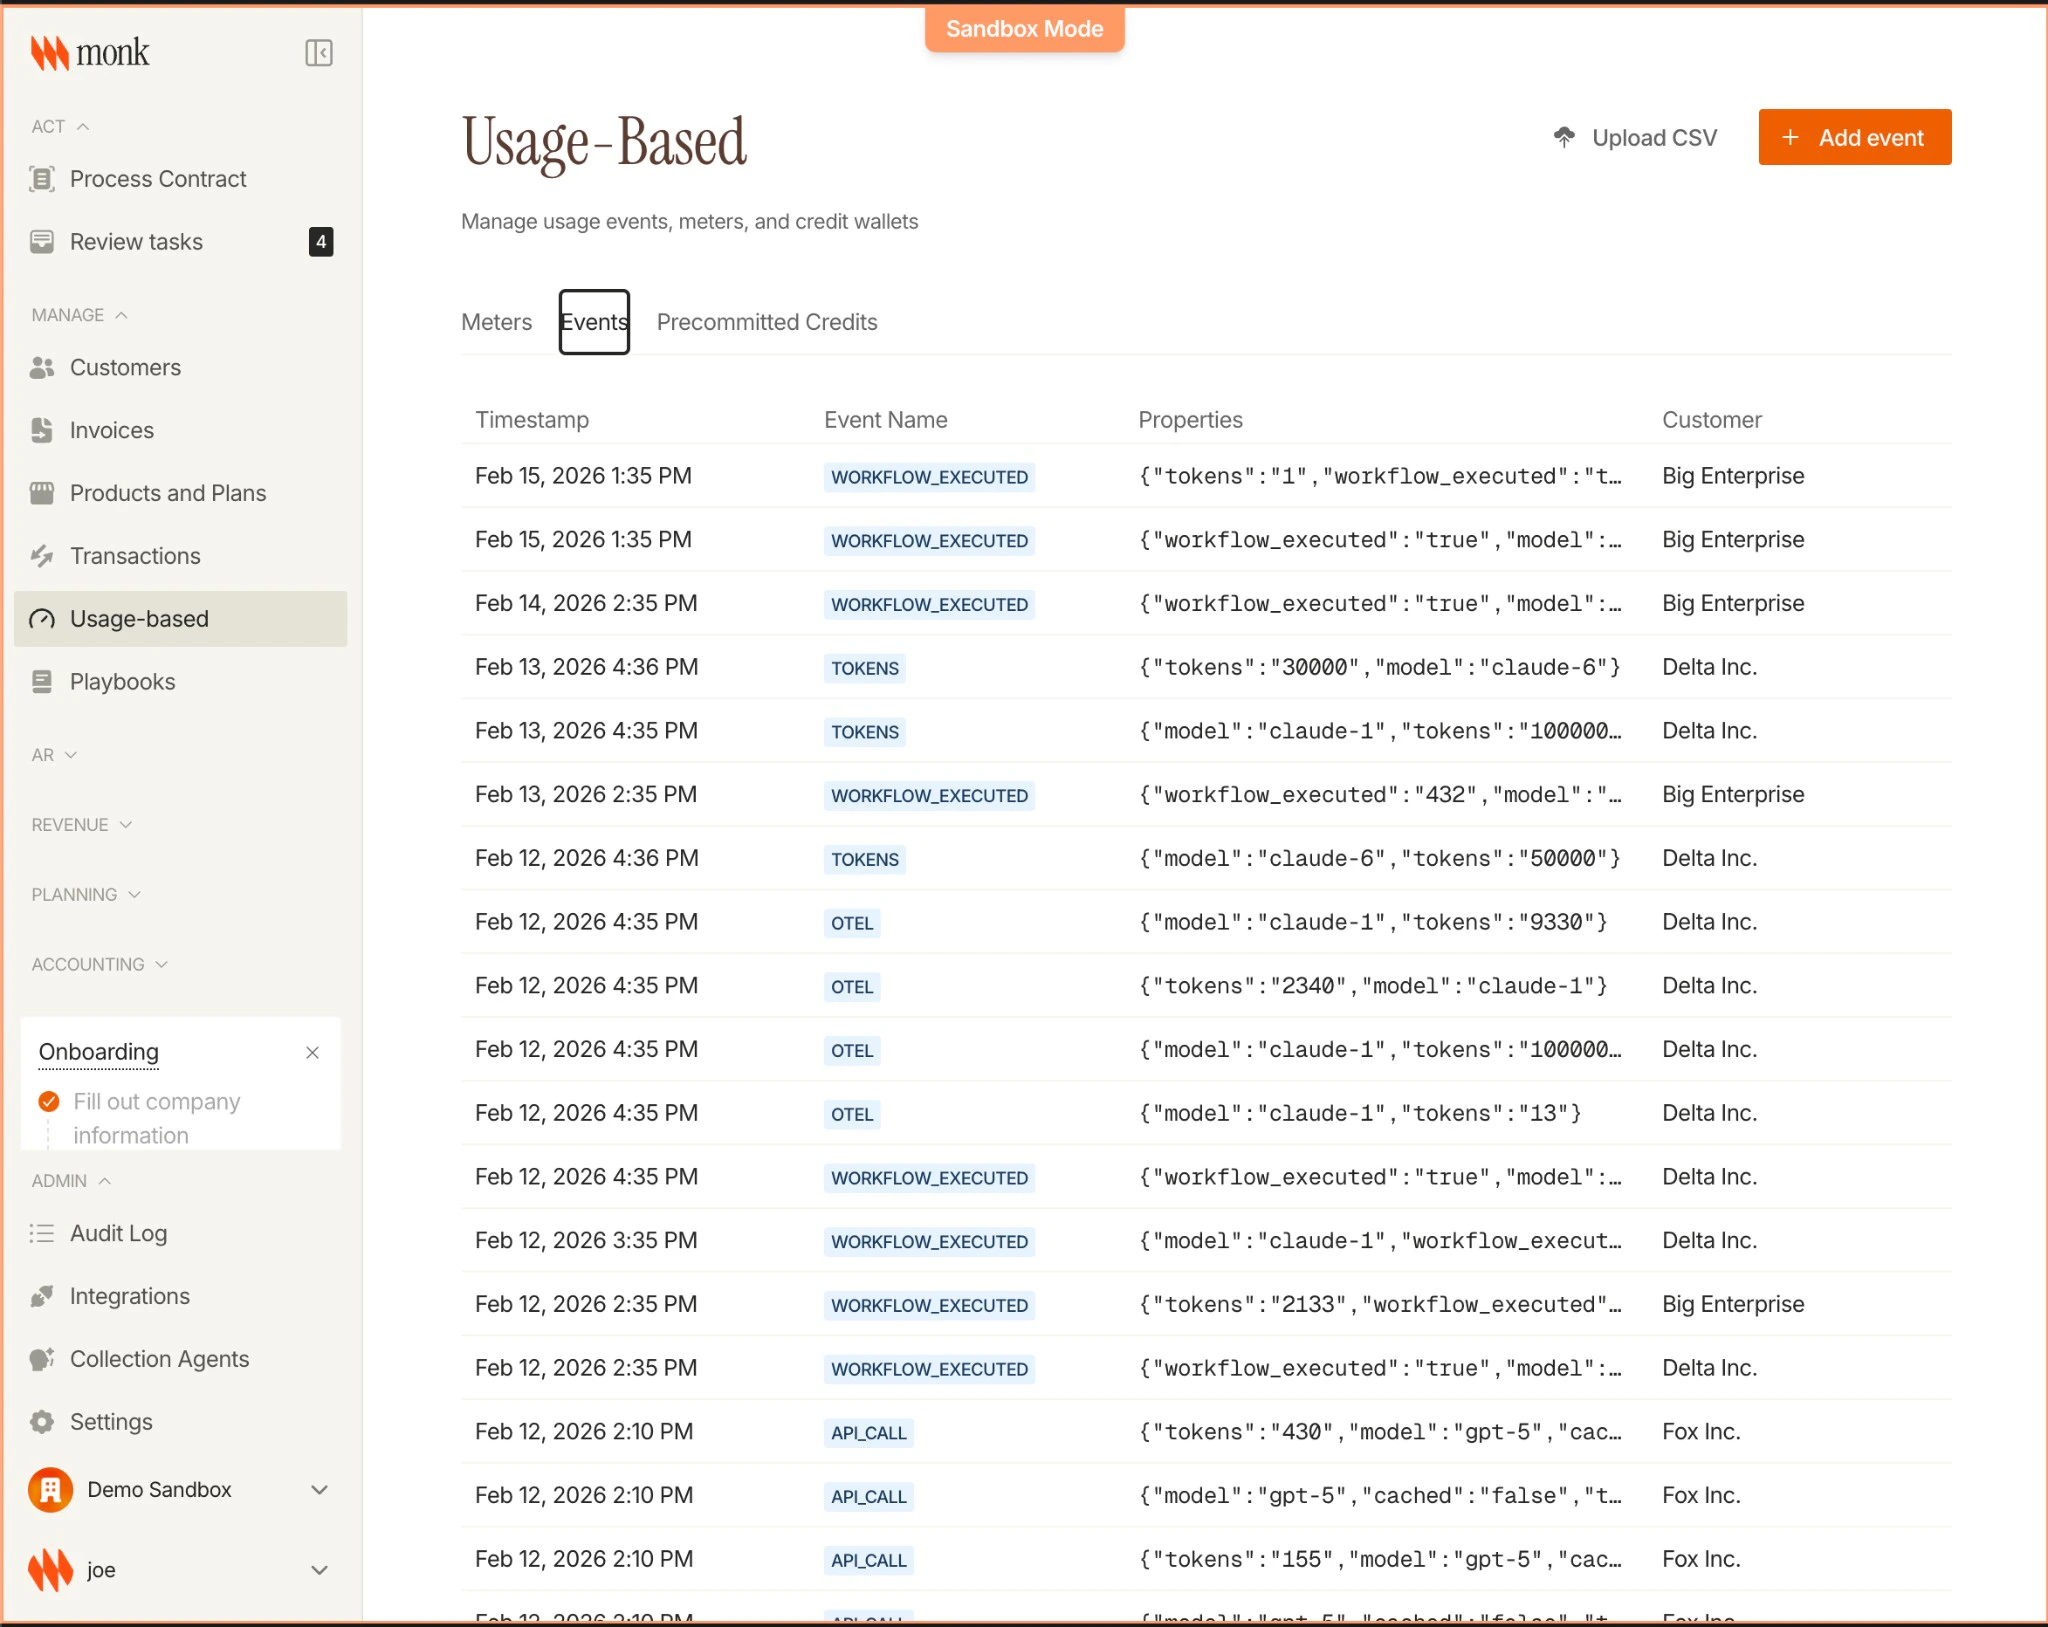Click Upload CSV

[1634, 137]
